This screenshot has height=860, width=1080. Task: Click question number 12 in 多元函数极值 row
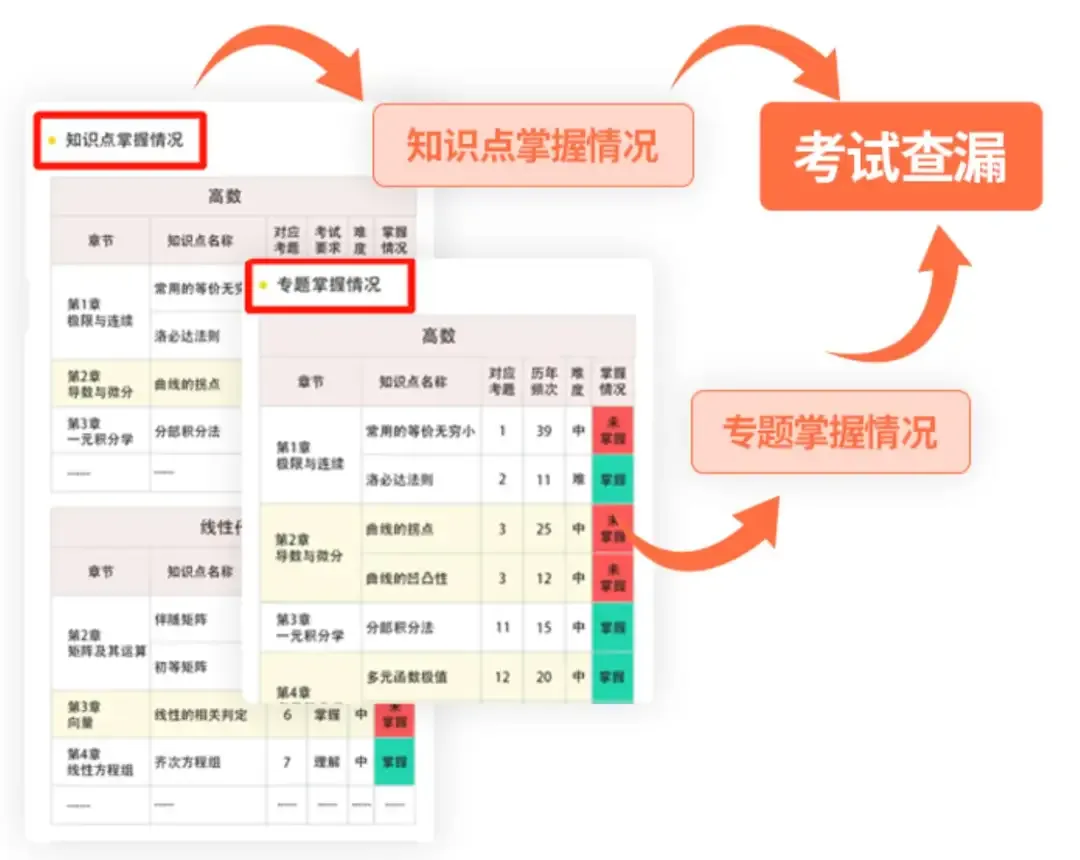(x=503, y=677)
